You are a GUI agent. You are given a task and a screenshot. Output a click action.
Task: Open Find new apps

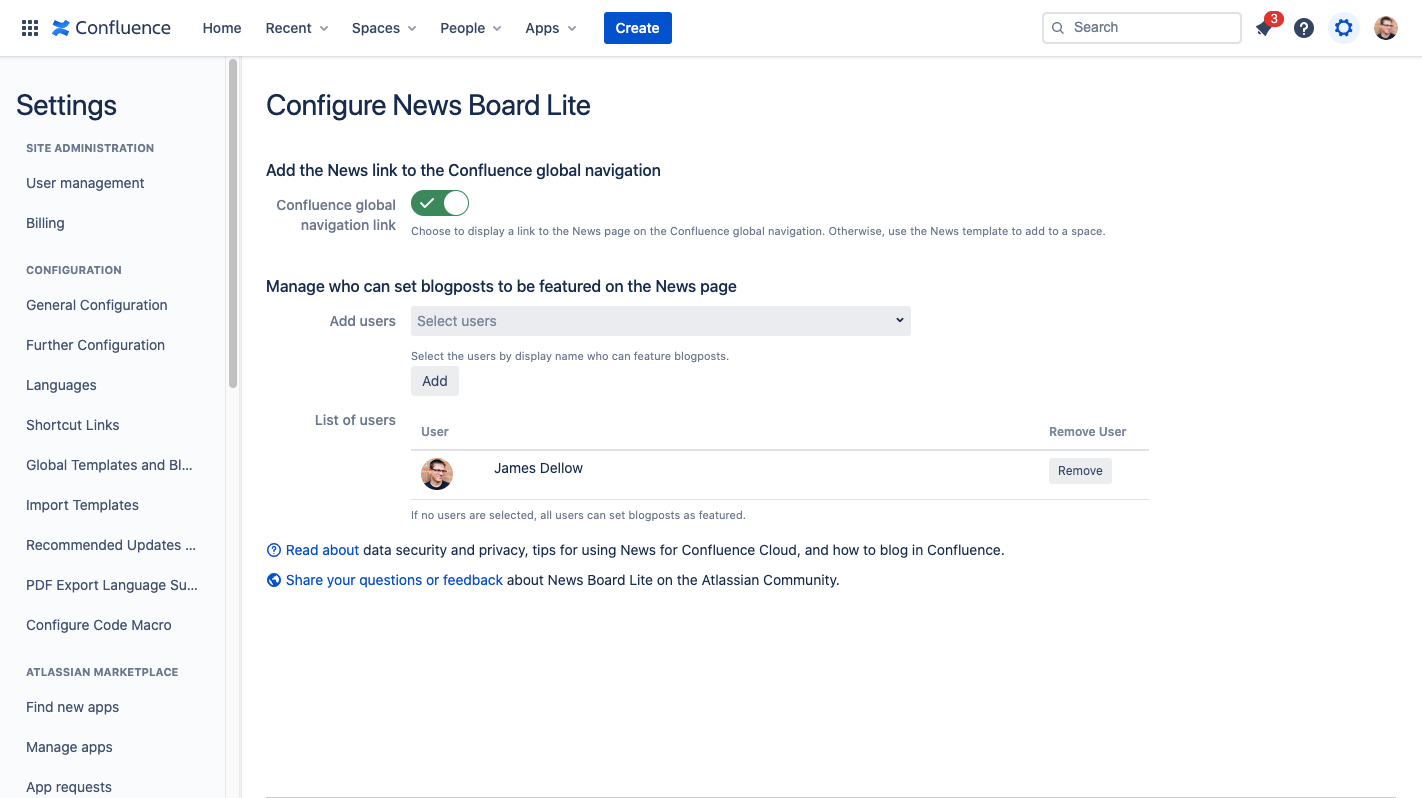[x=72, y=707]
